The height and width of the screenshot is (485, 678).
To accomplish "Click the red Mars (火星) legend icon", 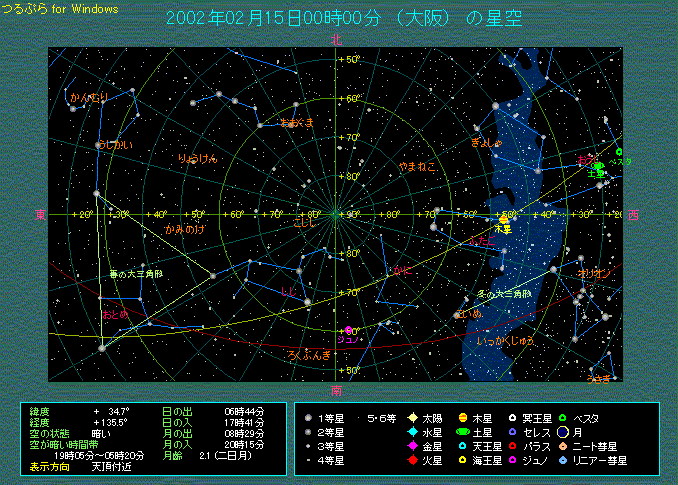I will [x=412, y=460].
